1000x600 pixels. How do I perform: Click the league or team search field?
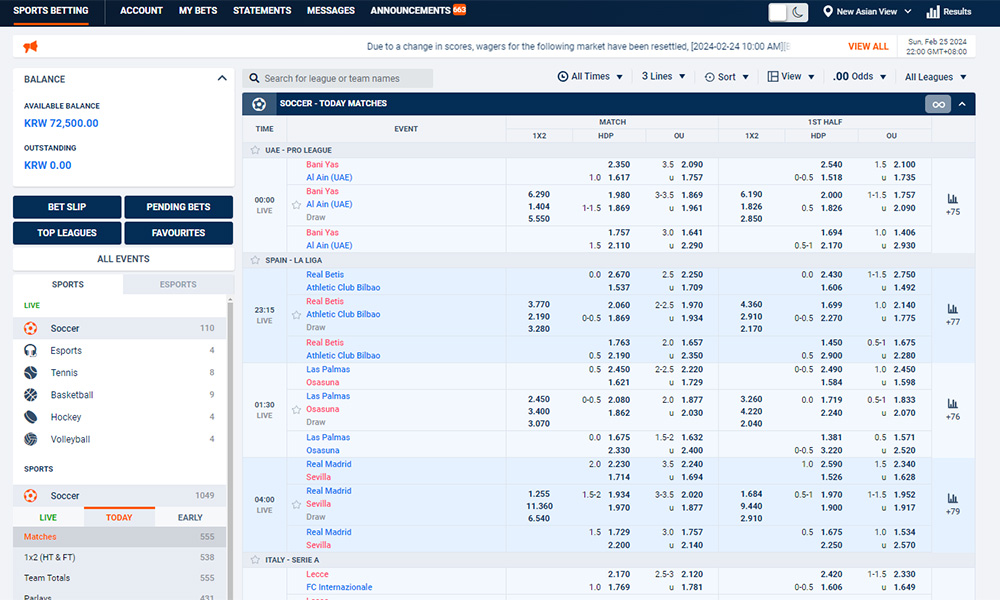[340, 78]
